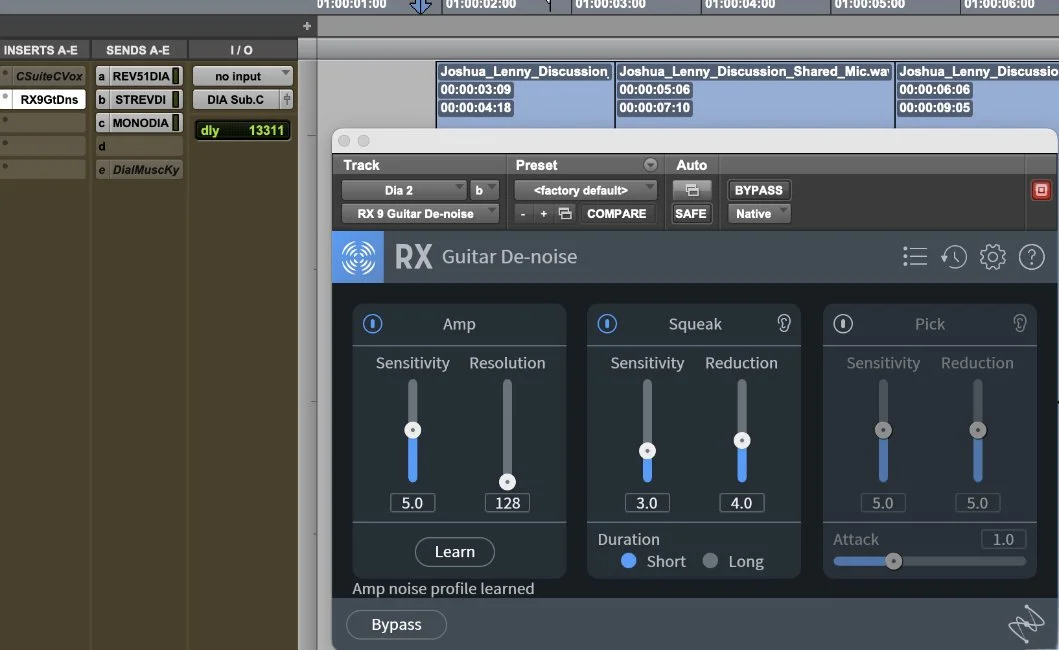Click the Pick Attack 1.0 value field
Screen dimensions: 1059x650
[1003, 539]
